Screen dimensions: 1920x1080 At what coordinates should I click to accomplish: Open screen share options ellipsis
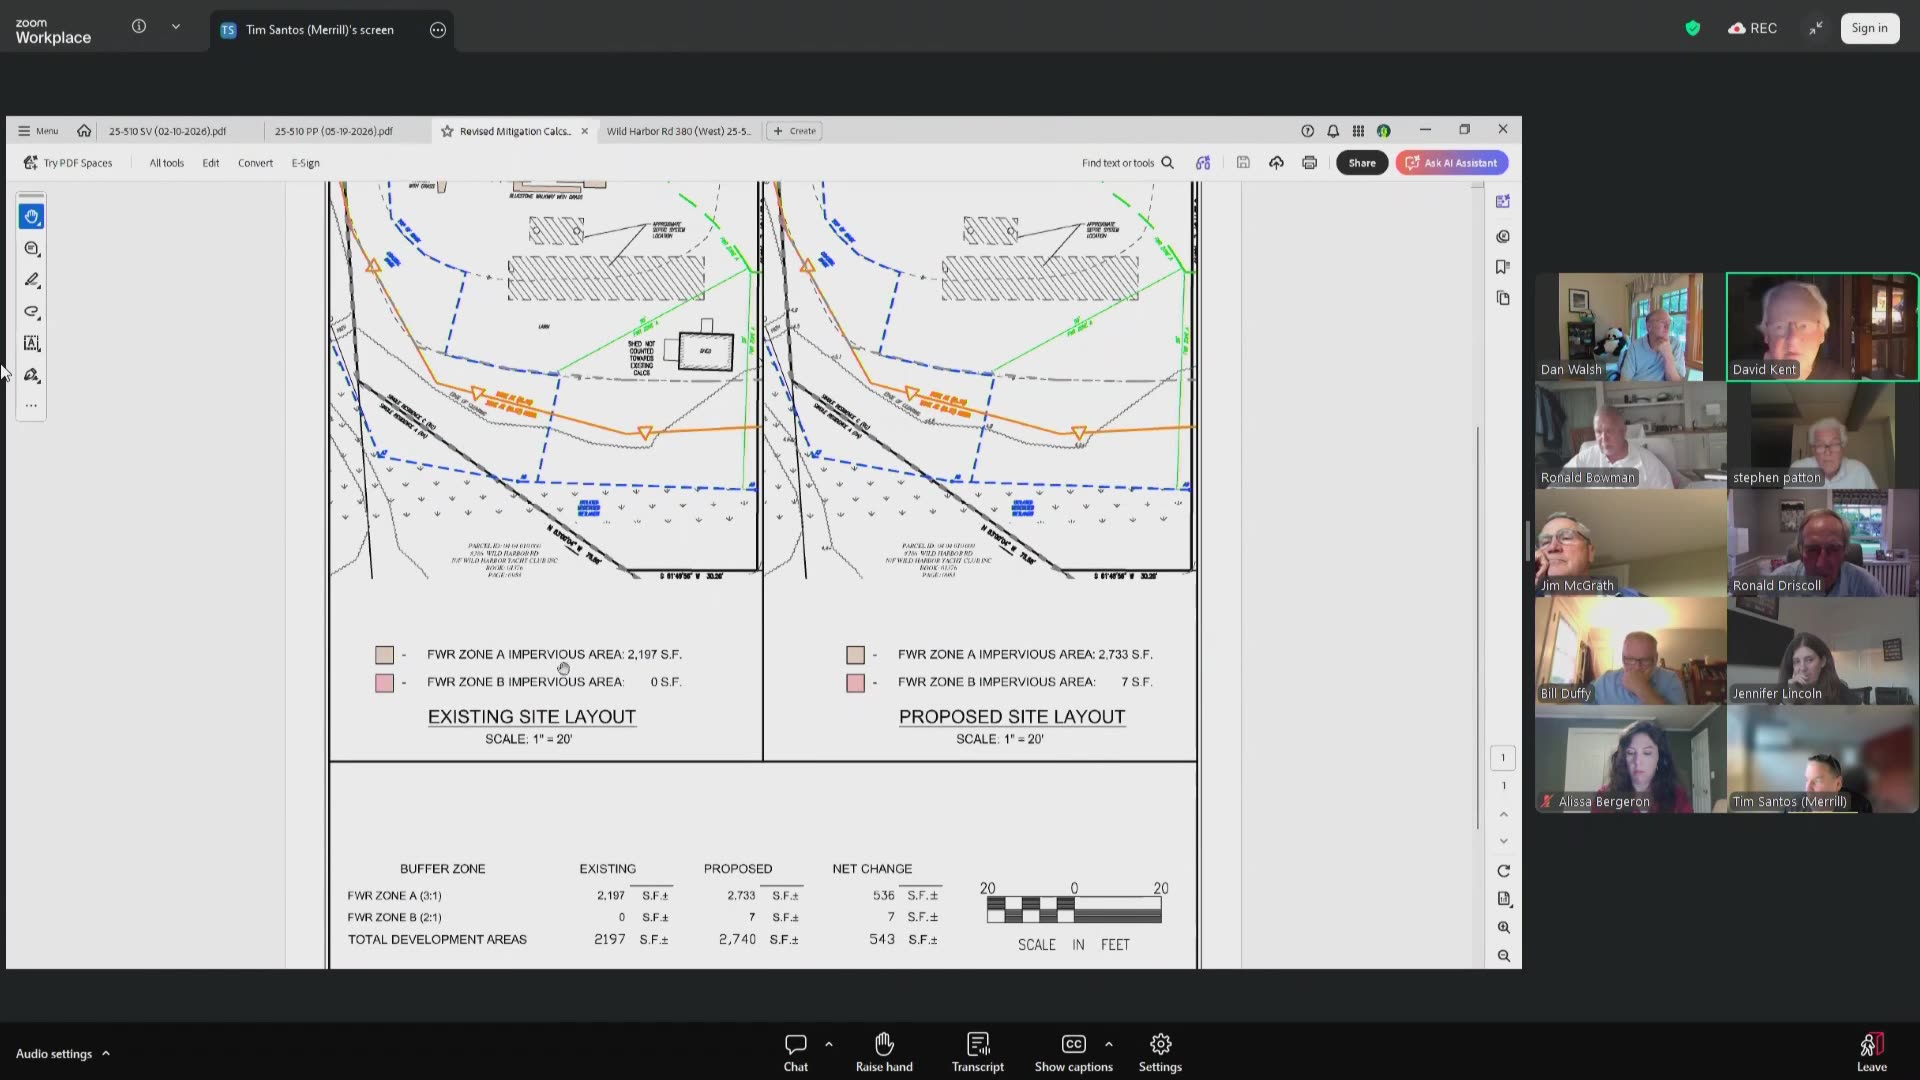coord(437,30)
